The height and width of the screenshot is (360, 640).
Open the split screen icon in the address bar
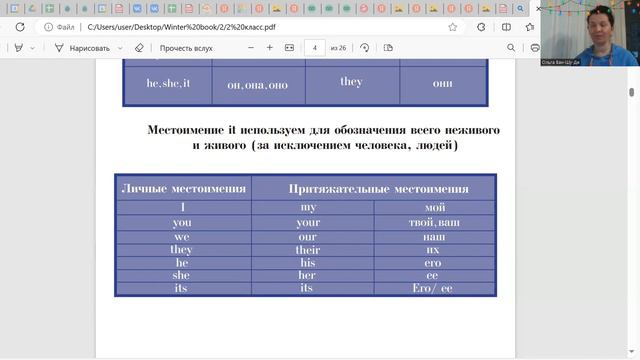(x=506, y=27)
